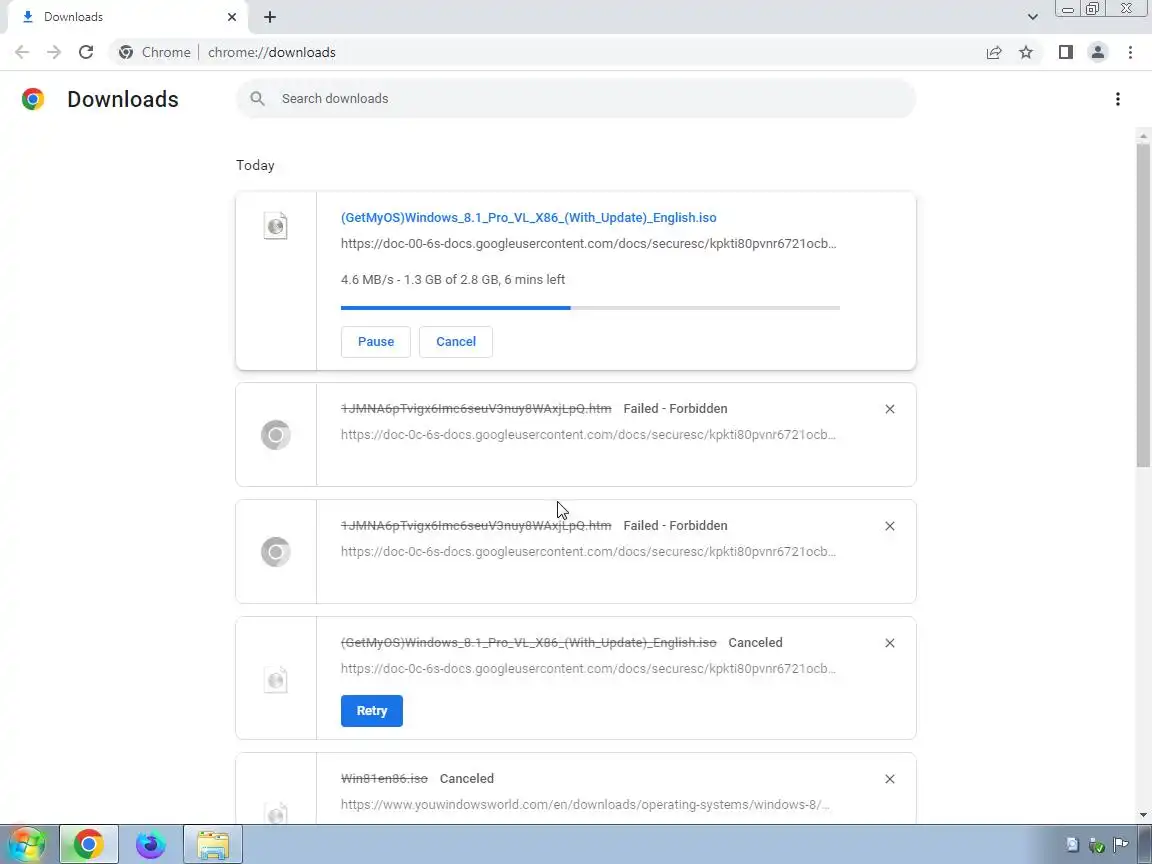The height and width of the screenshot is (864, 1152).
Task: Click the 'Today' date heading
Action: 255,165
